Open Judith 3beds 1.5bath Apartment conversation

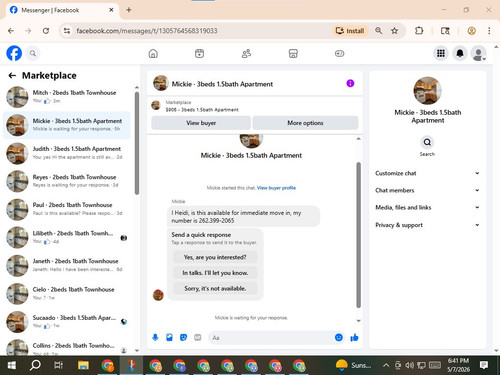pyautogui.click(x=67, y=153)
